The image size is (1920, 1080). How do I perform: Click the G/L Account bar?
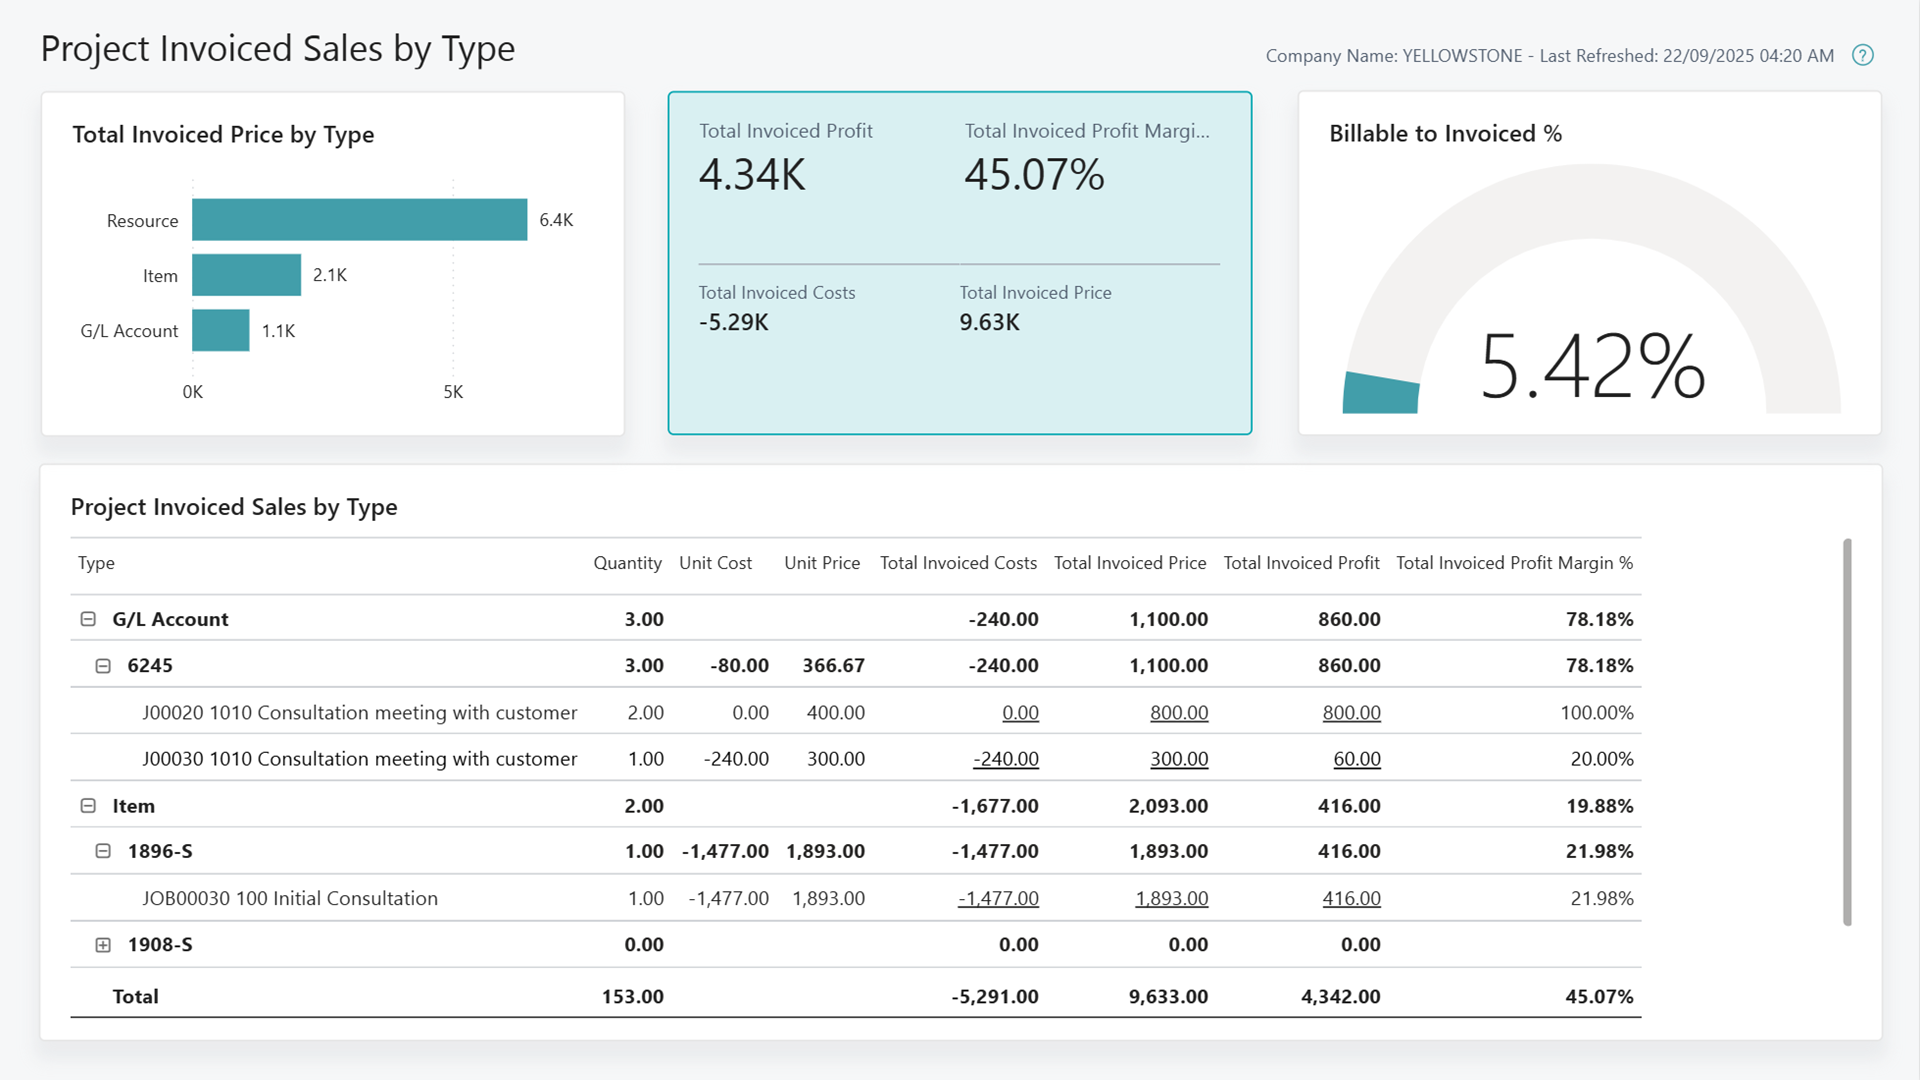(220, 330)
